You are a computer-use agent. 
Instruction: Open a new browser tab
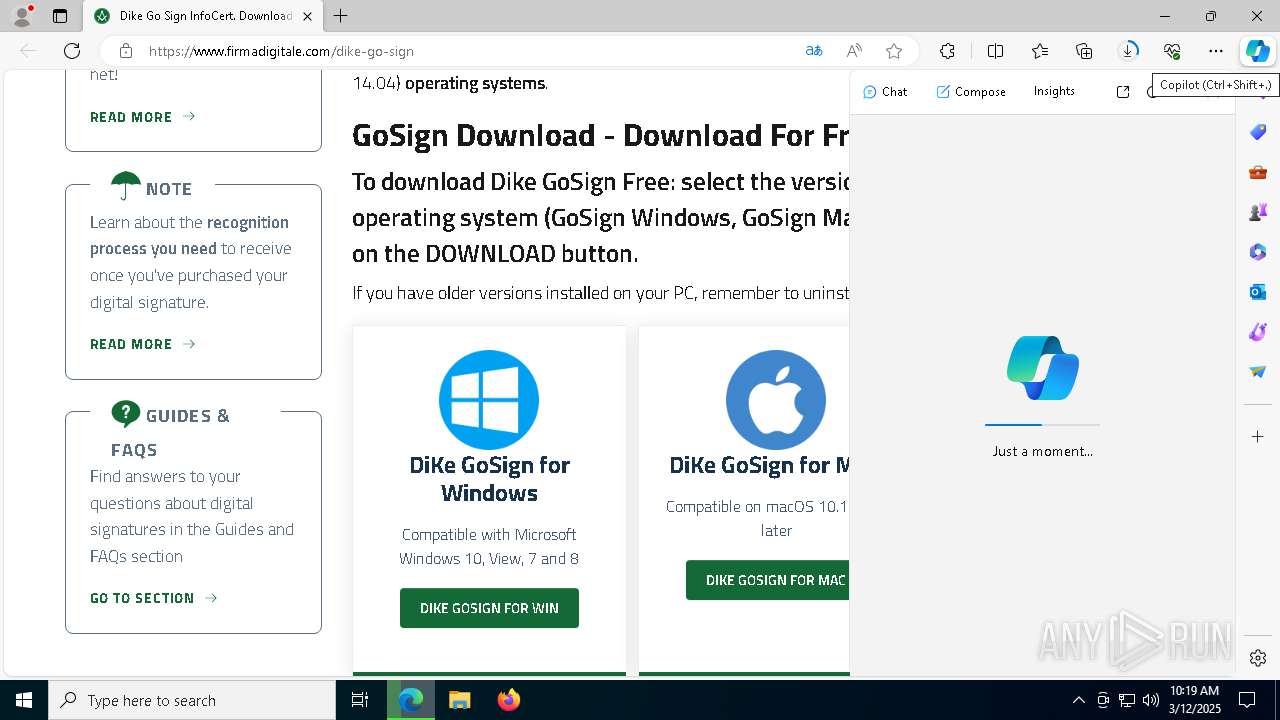coord(341,16)
